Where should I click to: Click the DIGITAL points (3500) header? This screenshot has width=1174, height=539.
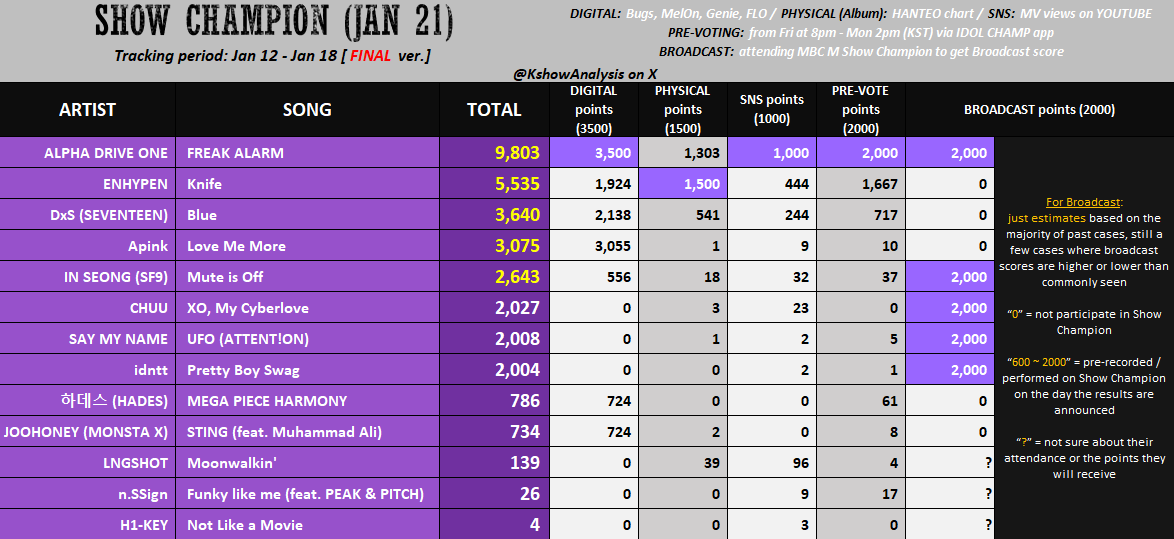tap(594, 109)
